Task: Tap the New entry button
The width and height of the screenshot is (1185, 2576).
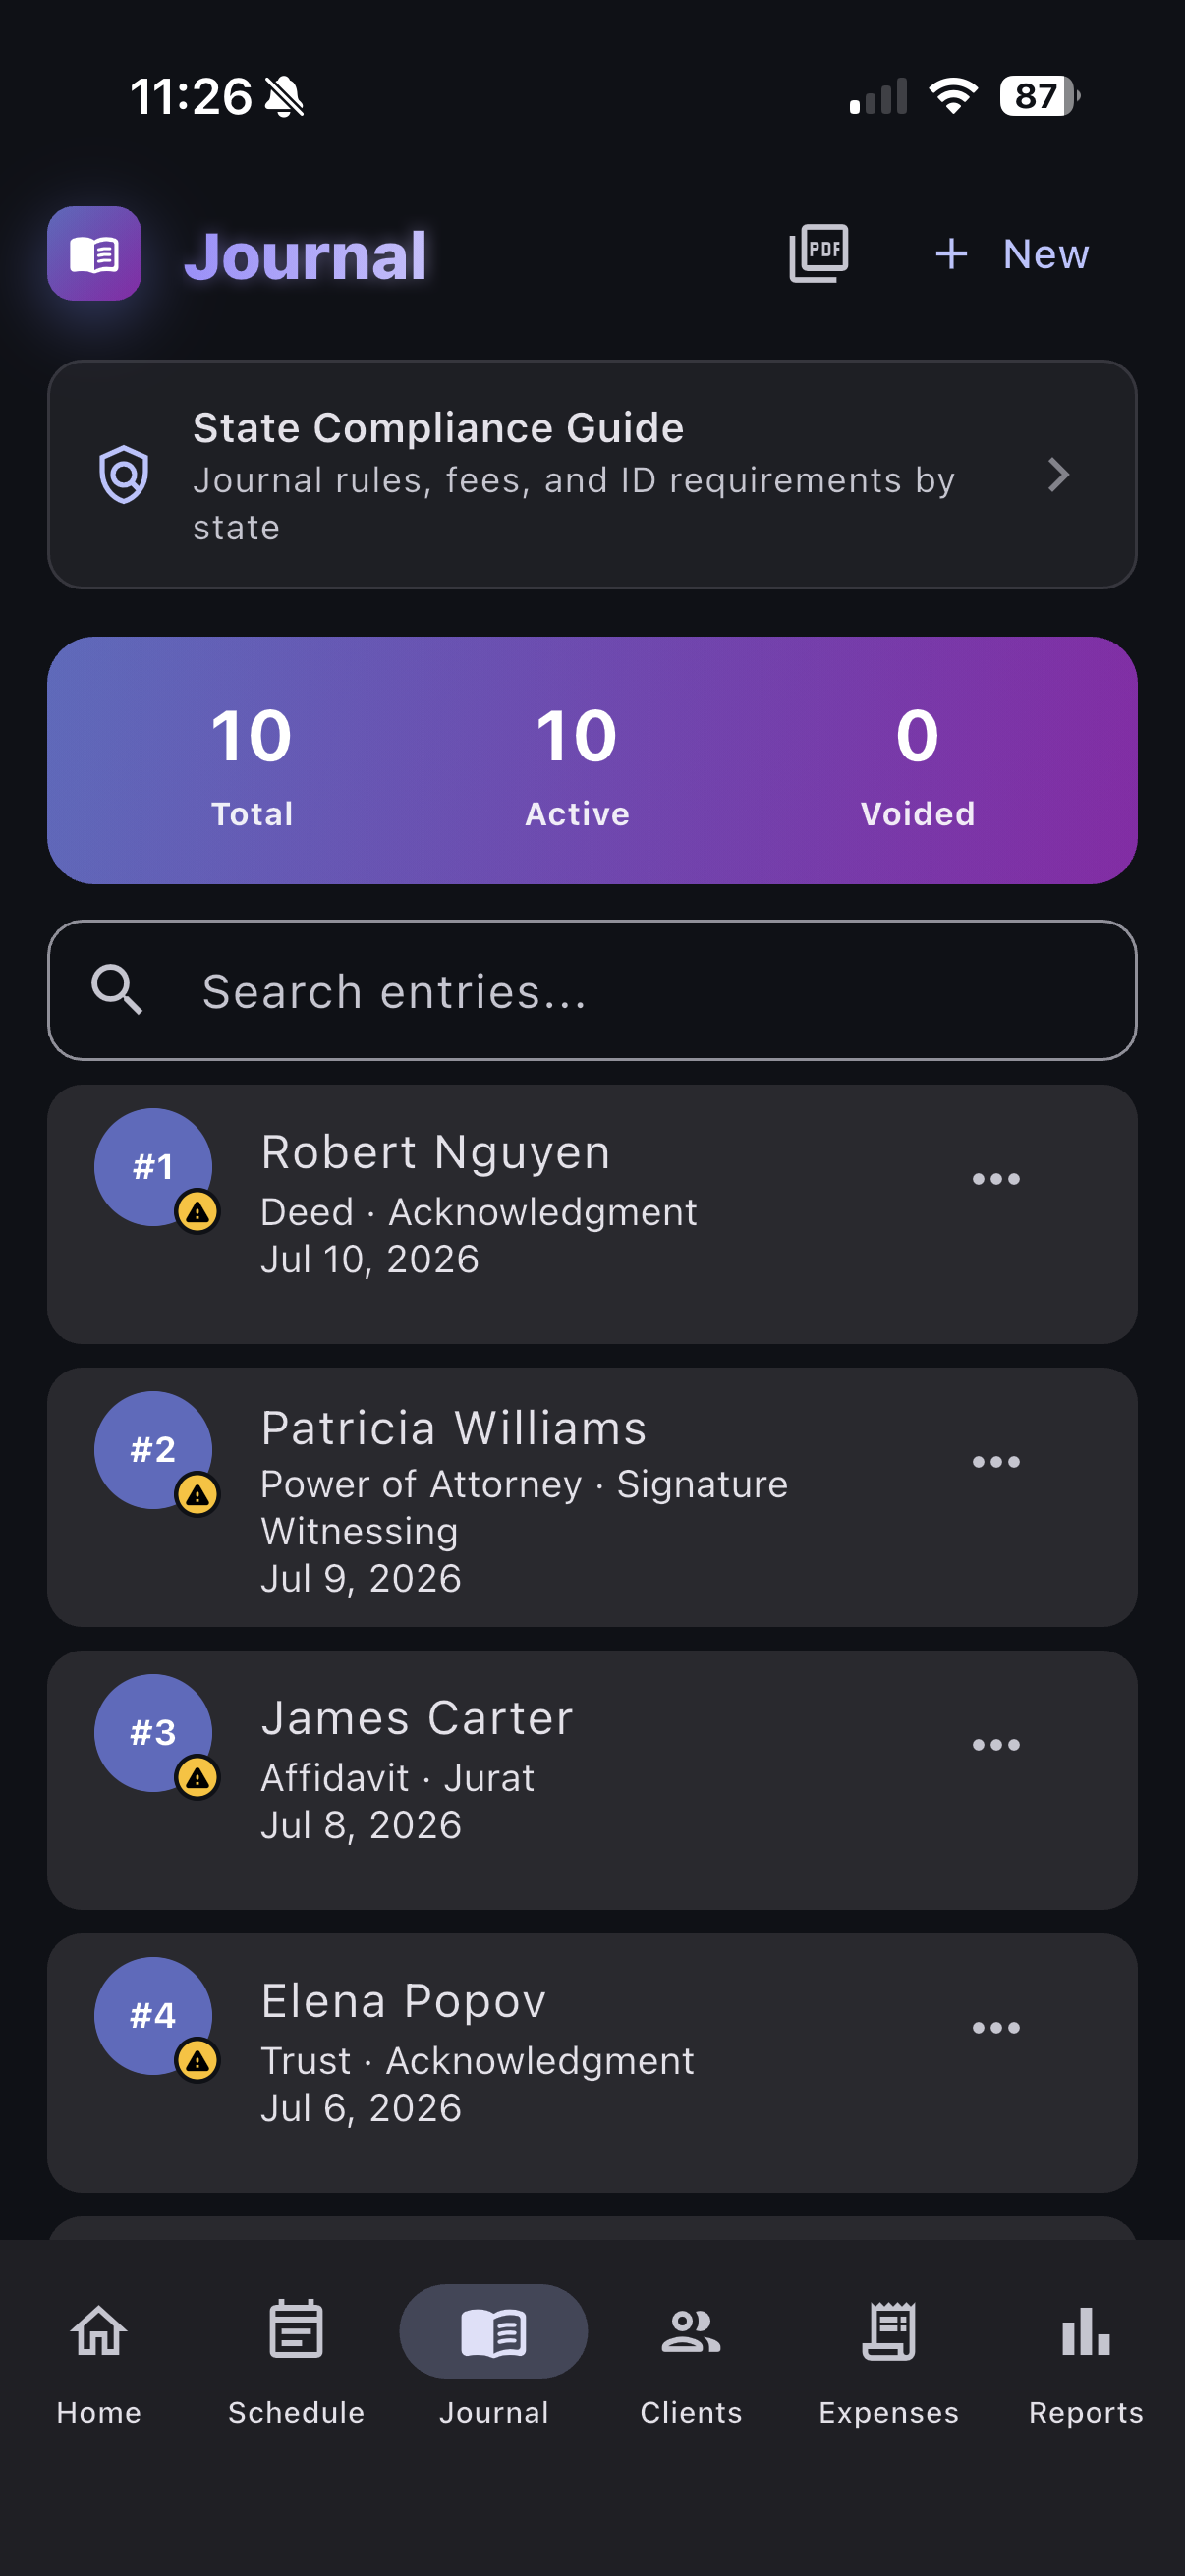Action: (1011, 254)
